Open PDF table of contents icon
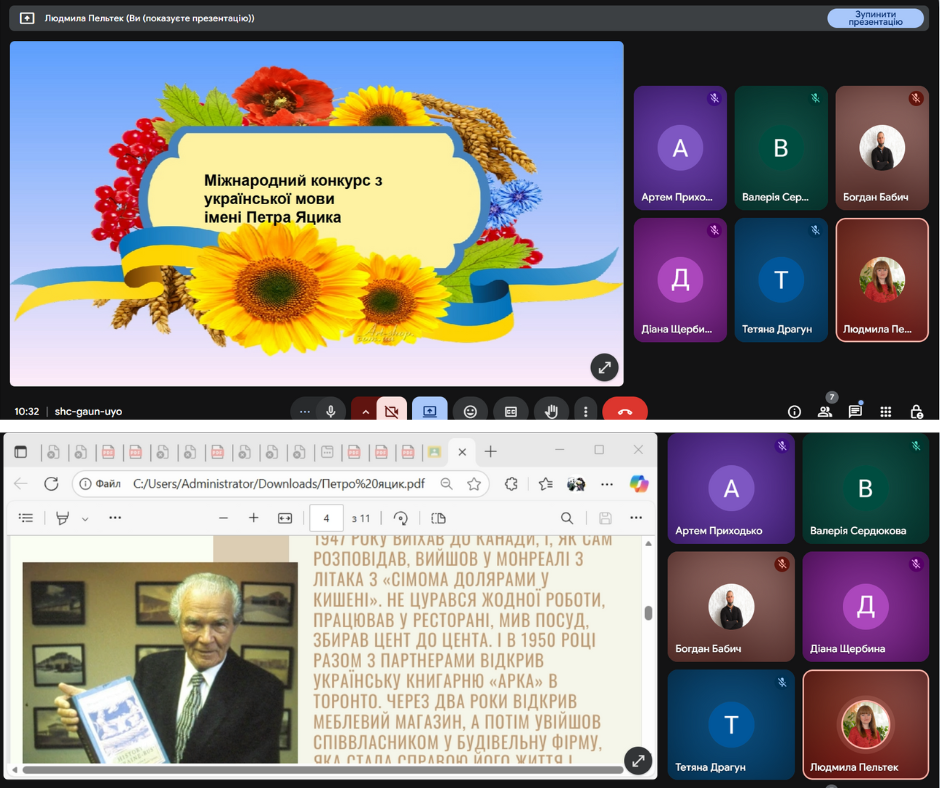Image resolution: width=940 pixels, height=788 pixels. (26, 518)
